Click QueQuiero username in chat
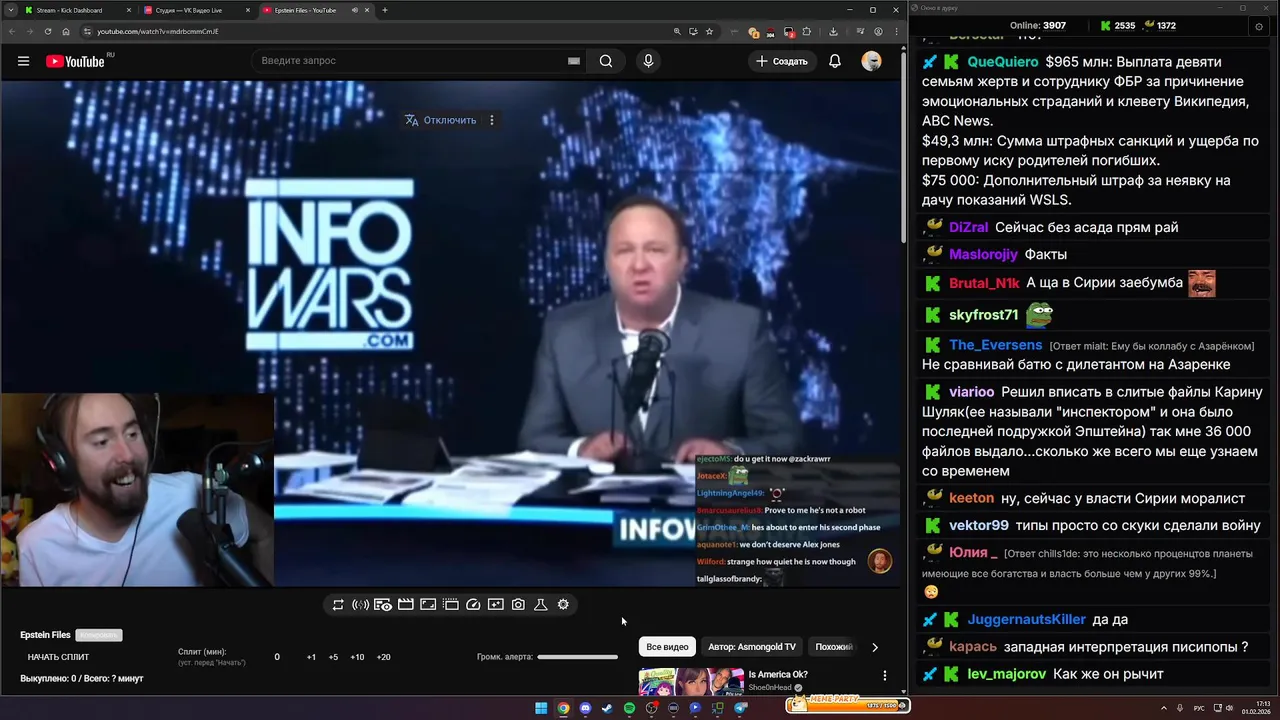This screenshot has height=720, width=1280. tap(1002, 62)
